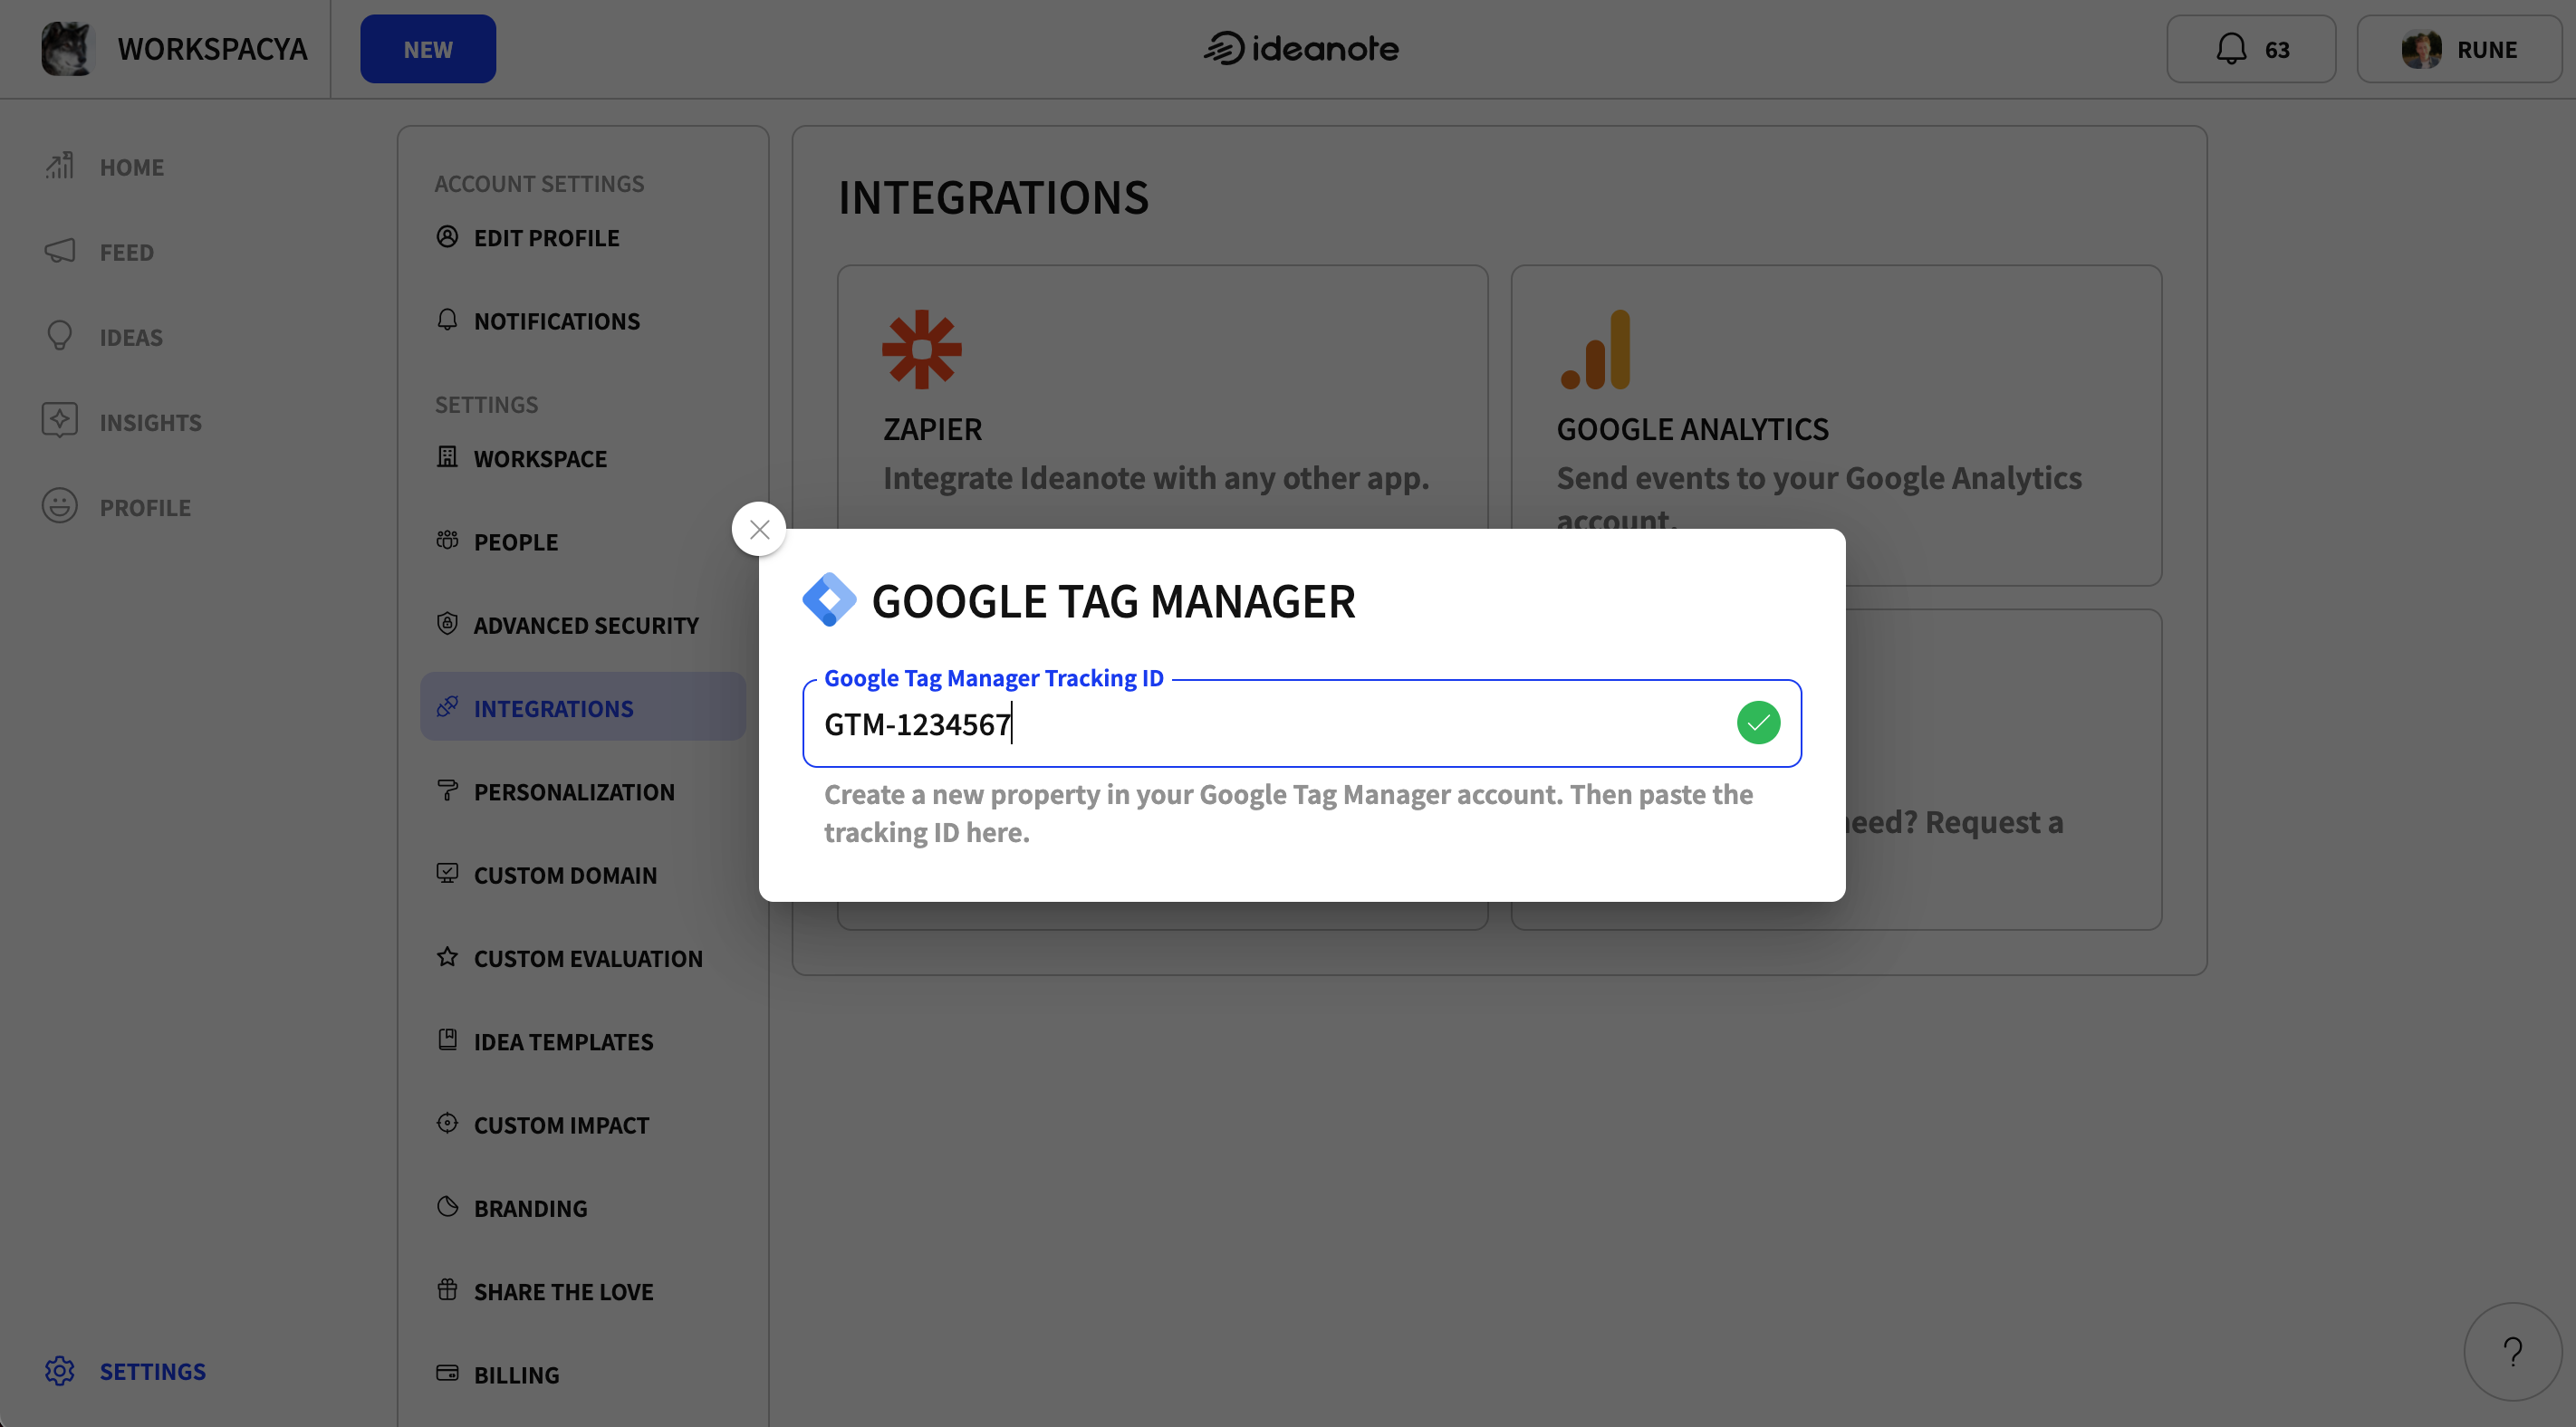
Task: Open the Advanced Security shield icon
Action: [x=447, y=623]
